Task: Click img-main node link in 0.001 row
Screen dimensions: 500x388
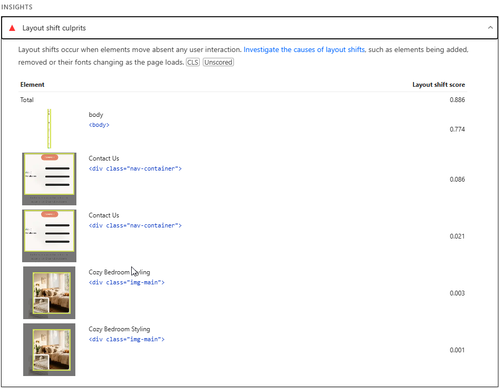Action: coord(127,339)
